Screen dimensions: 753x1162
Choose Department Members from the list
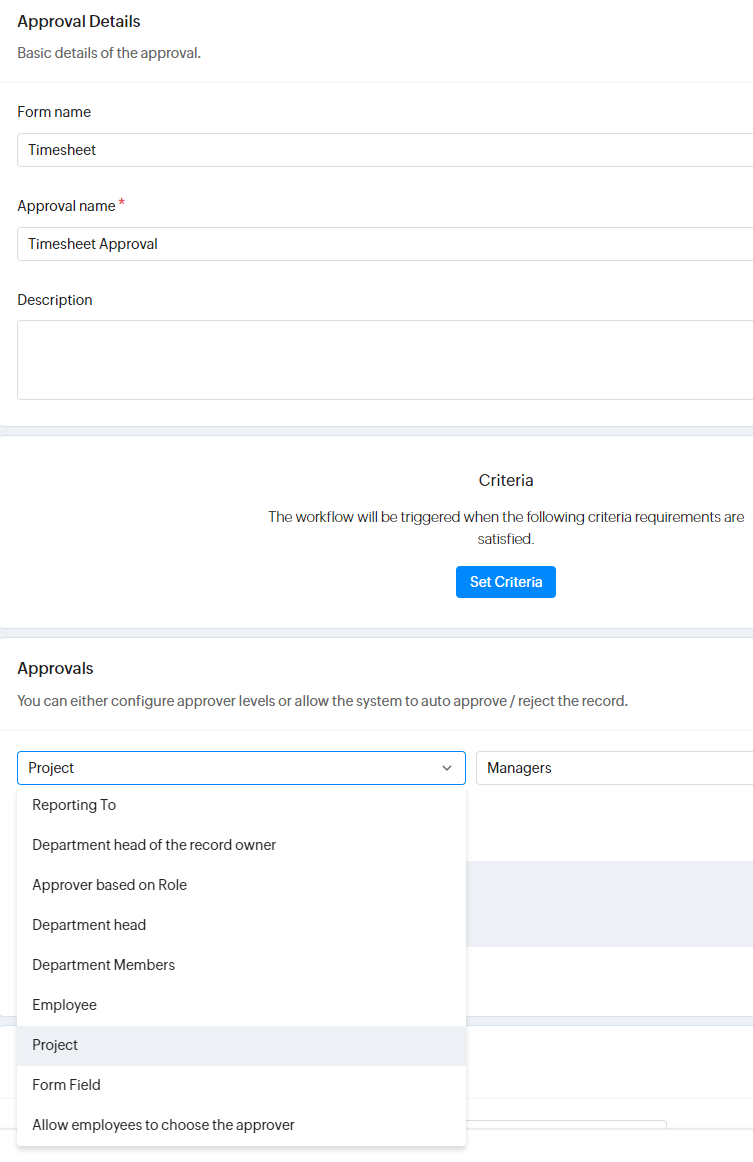[103, 965]
